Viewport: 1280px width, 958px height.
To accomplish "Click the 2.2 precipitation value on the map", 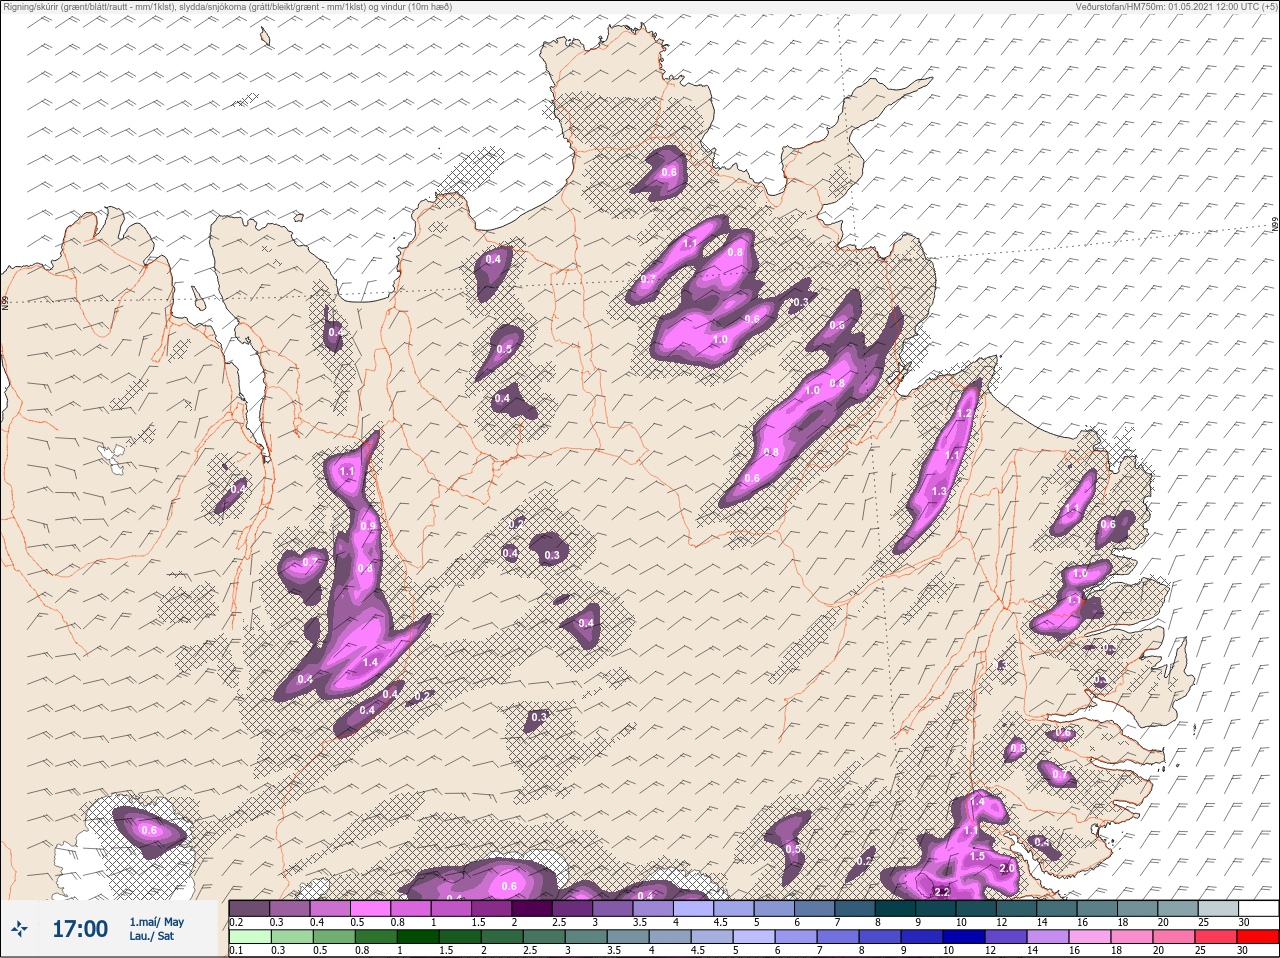I will [941, 891].
